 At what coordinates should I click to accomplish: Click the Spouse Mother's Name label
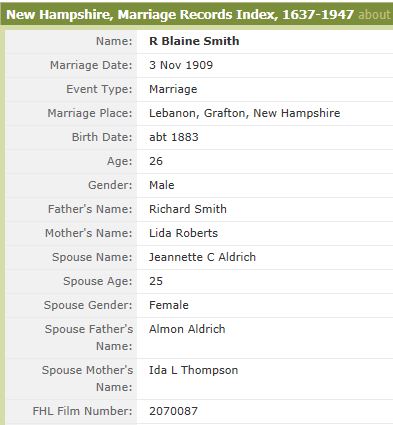pyautogui.click(x=87, y=378)
